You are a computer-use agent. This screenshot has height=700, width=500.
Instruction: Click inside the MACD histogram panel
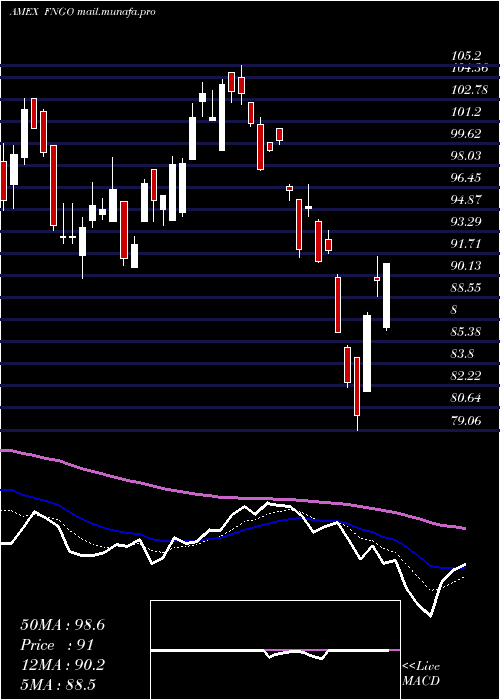point(275,650)
